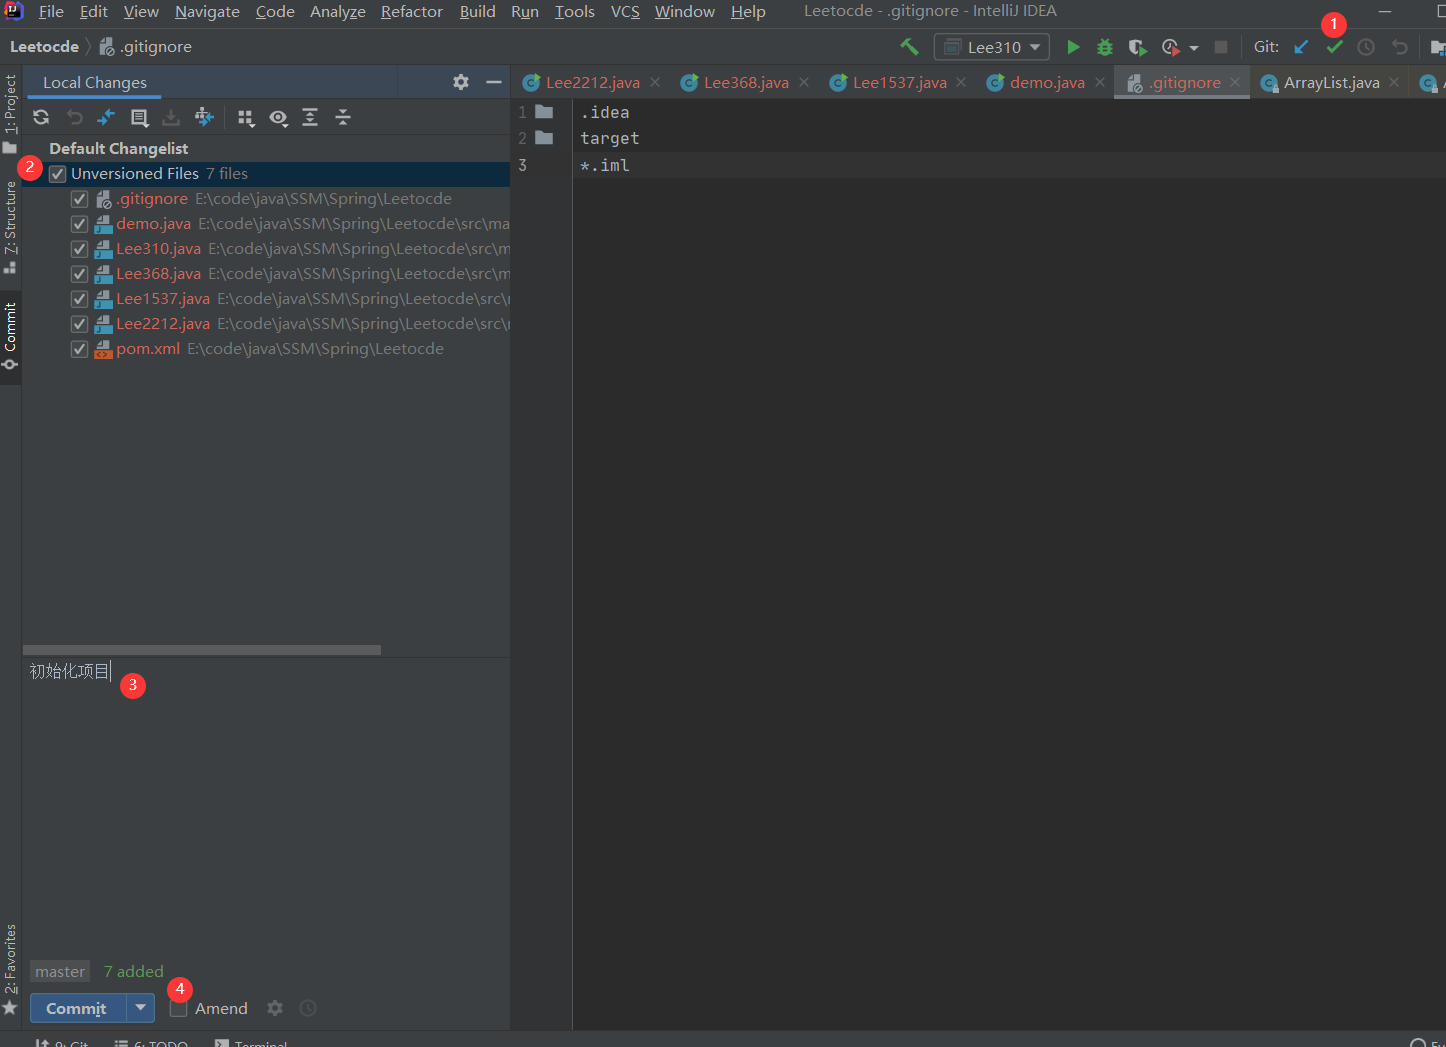This screenshot has height=1047, width=1446.
Task: Click the Shelve icon in changes toolbar
Action: coord(171,117)
